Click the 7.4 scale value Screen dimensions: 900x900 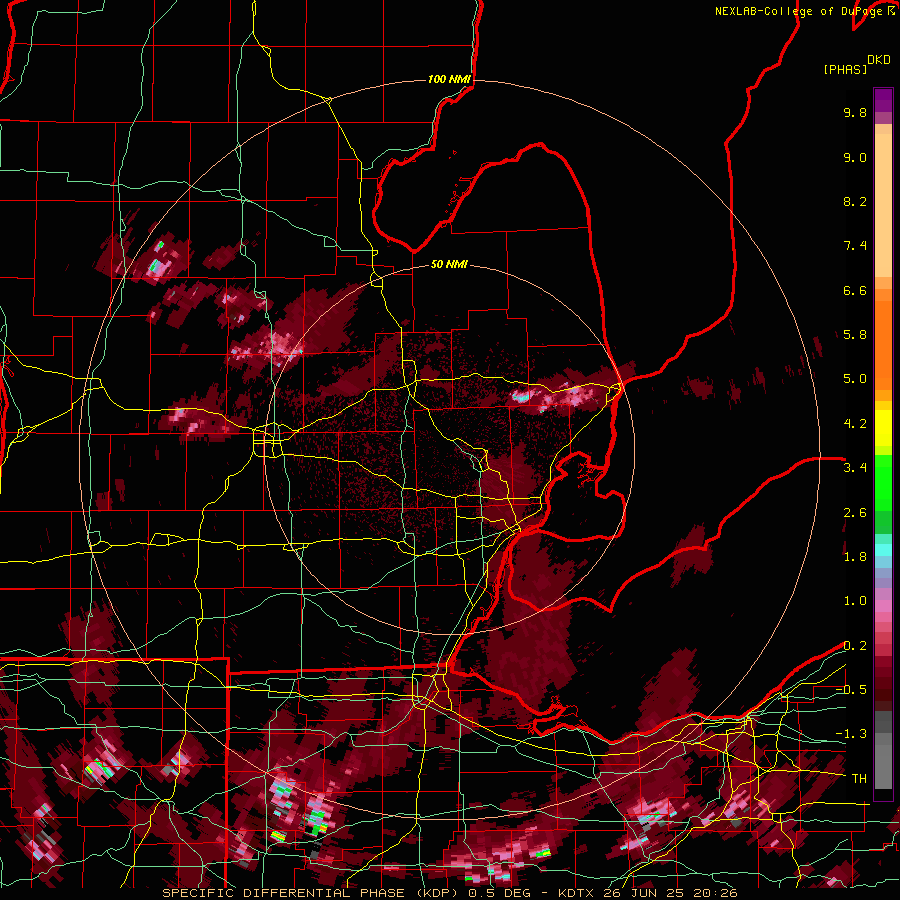click(855, 246)
